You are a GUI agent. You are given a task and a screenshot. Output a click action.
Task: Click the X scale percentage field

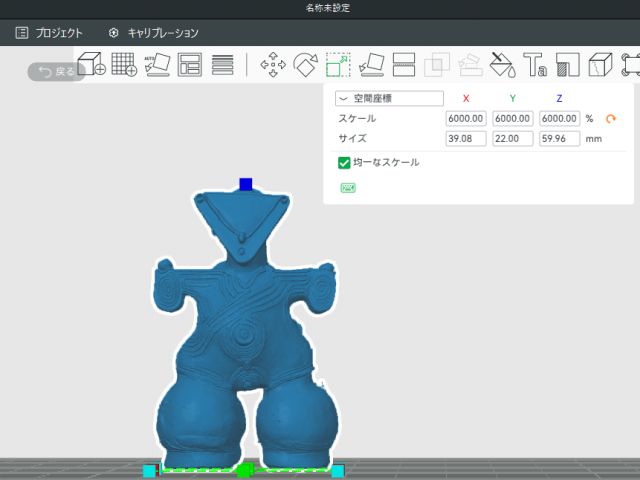tap(465, 119)
